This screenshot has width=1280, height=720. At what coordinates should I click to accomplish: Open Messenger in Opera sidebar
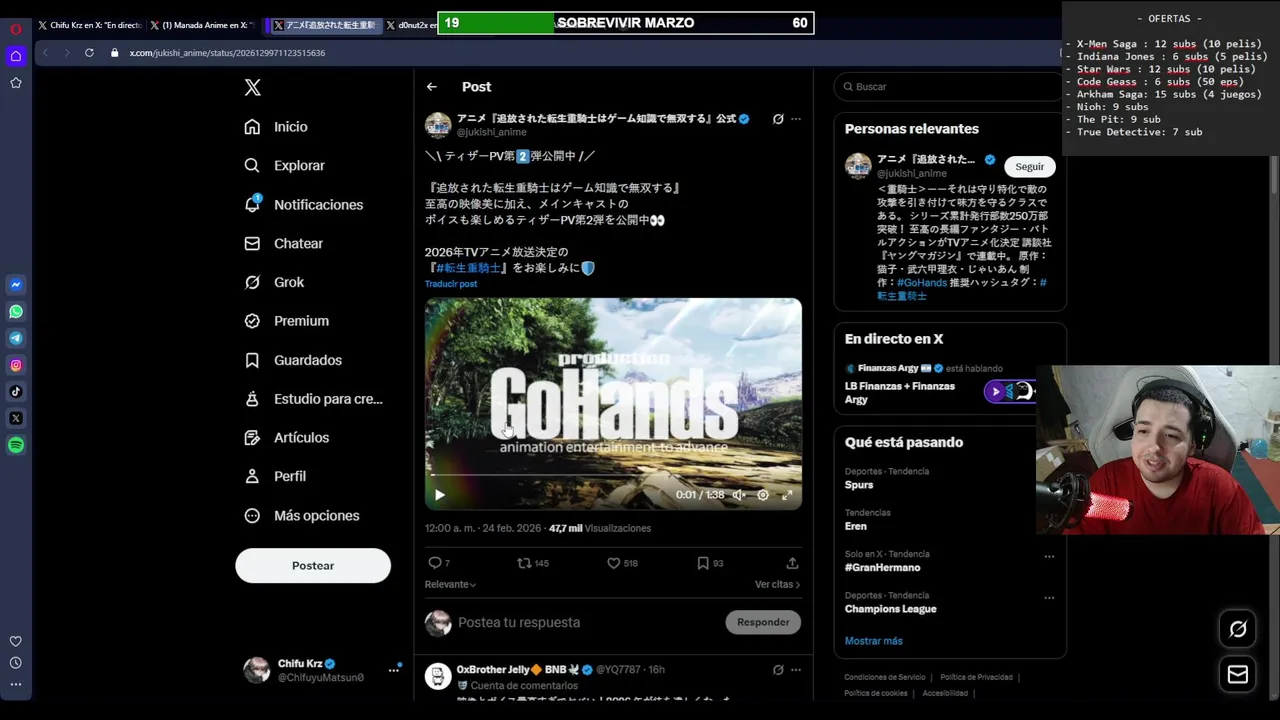click(x=16, y=285)
